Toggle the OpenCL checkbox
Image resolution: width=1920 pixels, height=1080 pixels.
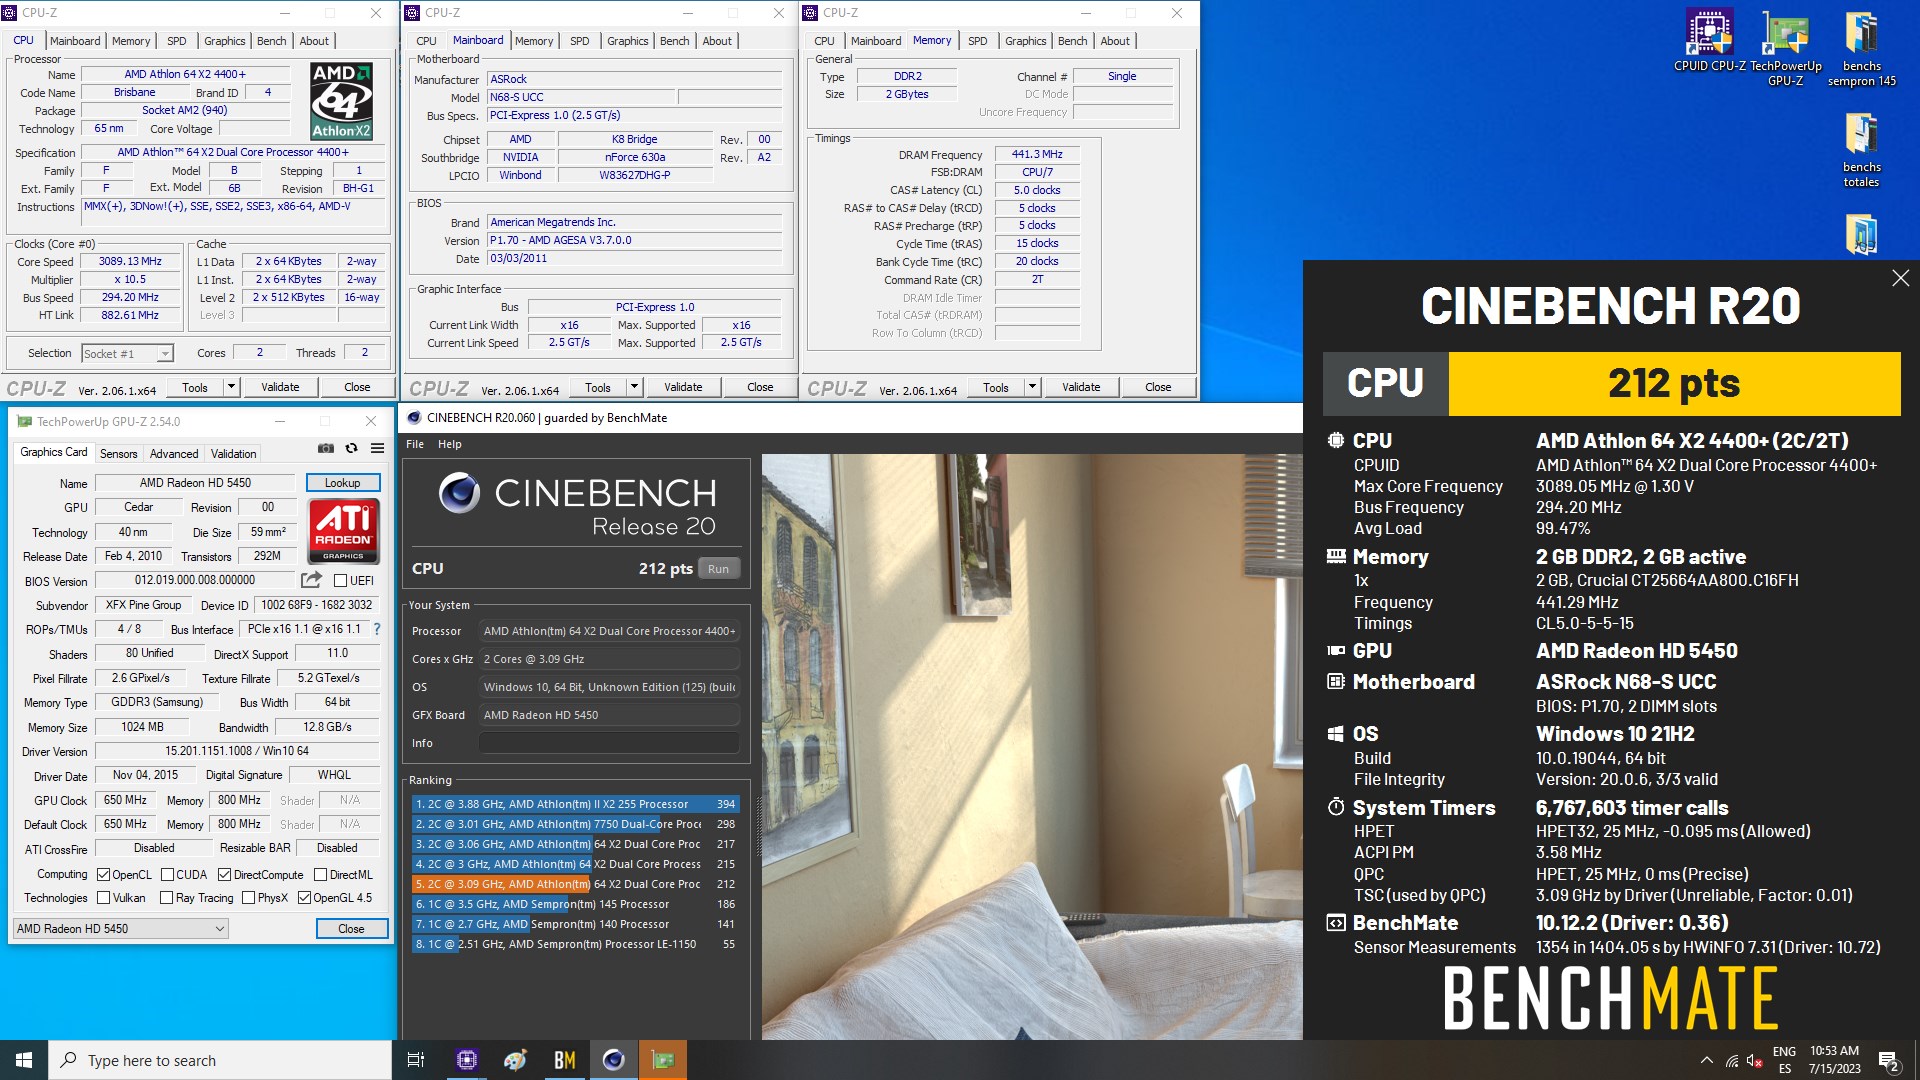[103, 875]
